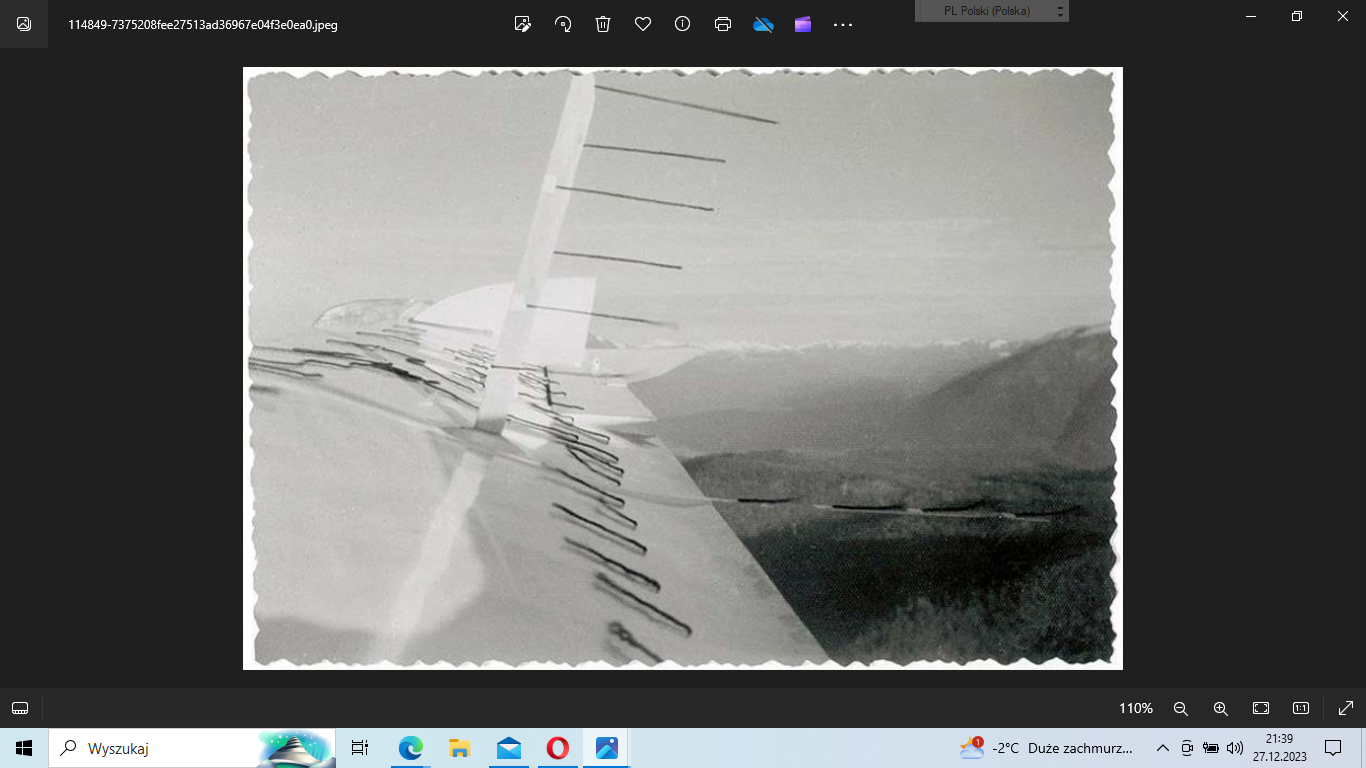This screenshot has width=1366, height=768.
Task: Open the See more three-dots menu
Action: (843, 24)
